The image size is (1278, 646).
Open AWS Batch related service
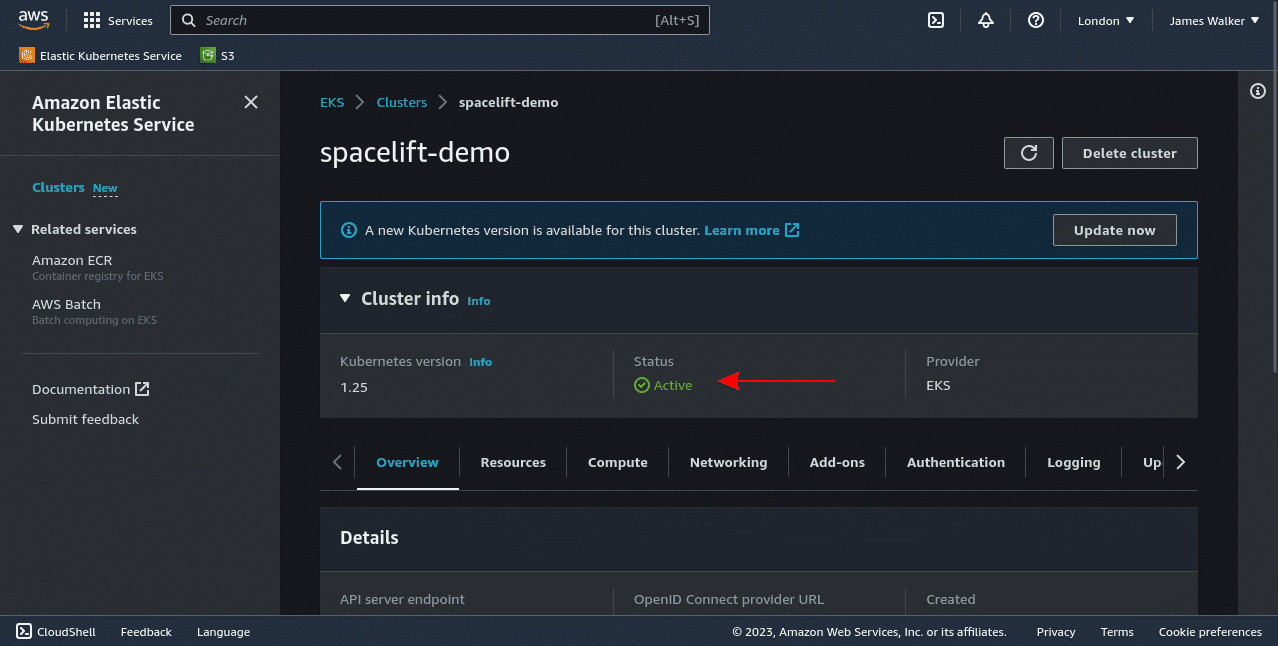tap(66, 304)
